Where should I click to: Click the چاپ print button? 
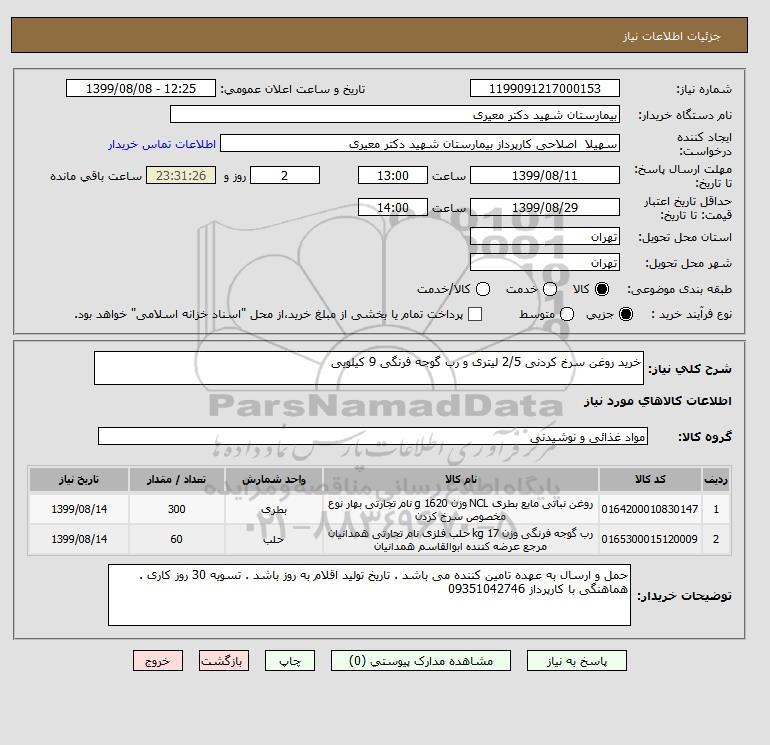coord(290,661)
